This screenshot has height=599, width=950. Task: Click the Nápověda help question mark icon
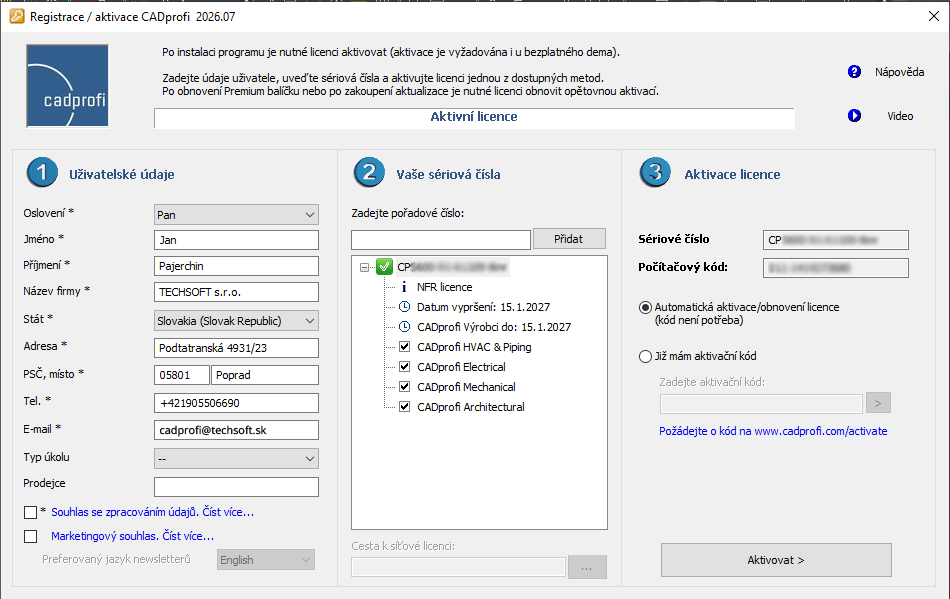tap(854, 72)
